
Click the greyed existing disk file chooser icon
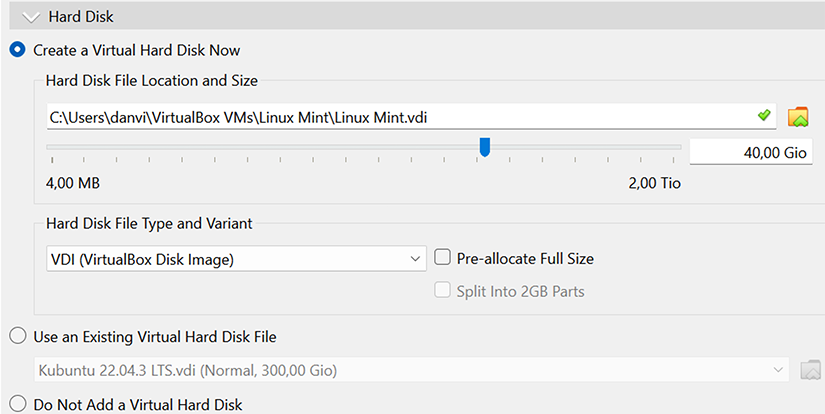click(811, 370)
